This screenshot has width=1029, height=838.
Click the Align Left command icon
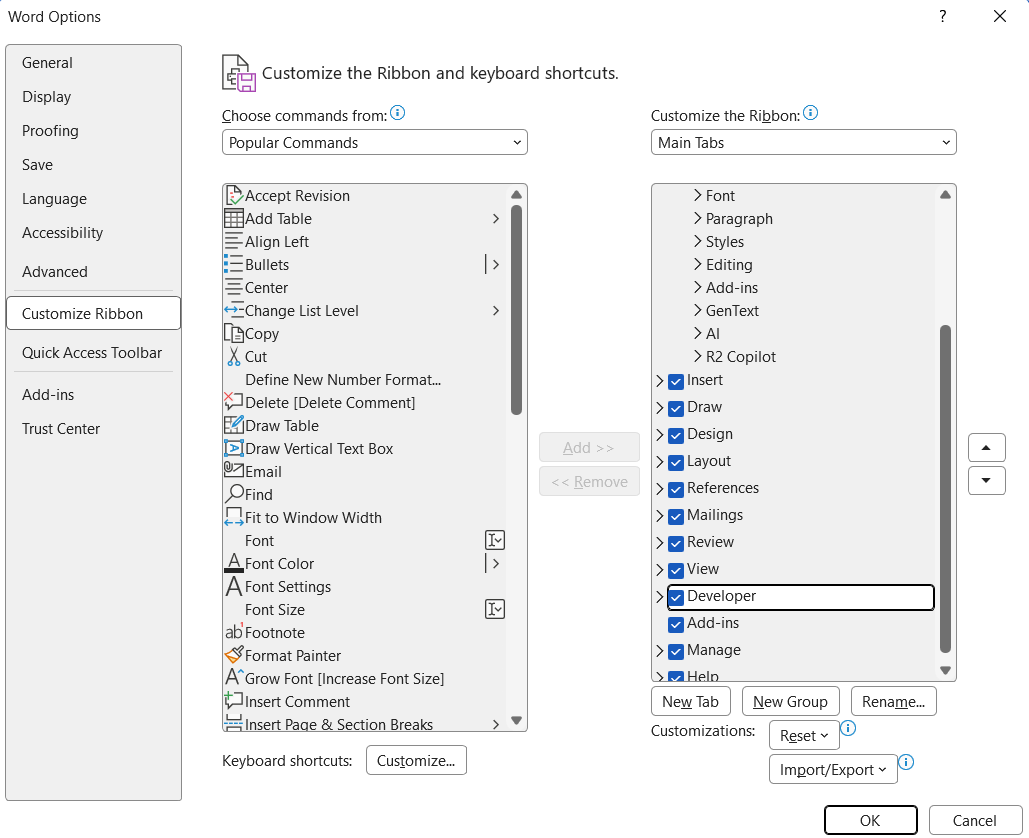click(x=234, y=241)
